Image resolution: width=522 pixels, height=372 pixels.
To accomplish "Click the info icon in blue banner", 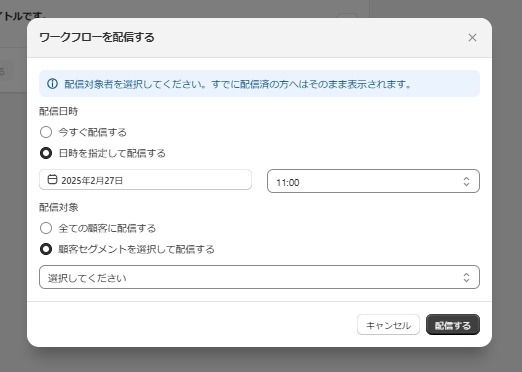I will click(52, 84).
